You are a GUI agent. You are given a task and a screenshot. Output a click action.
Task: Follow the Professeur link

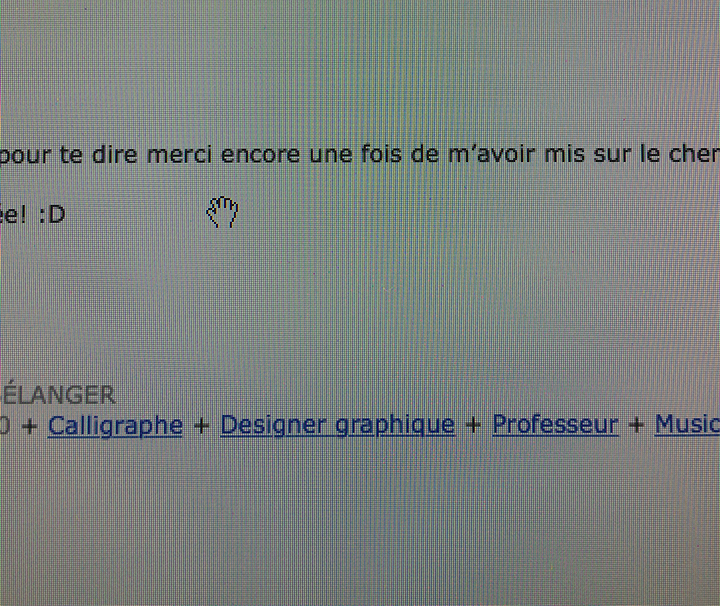coord(555,424)
